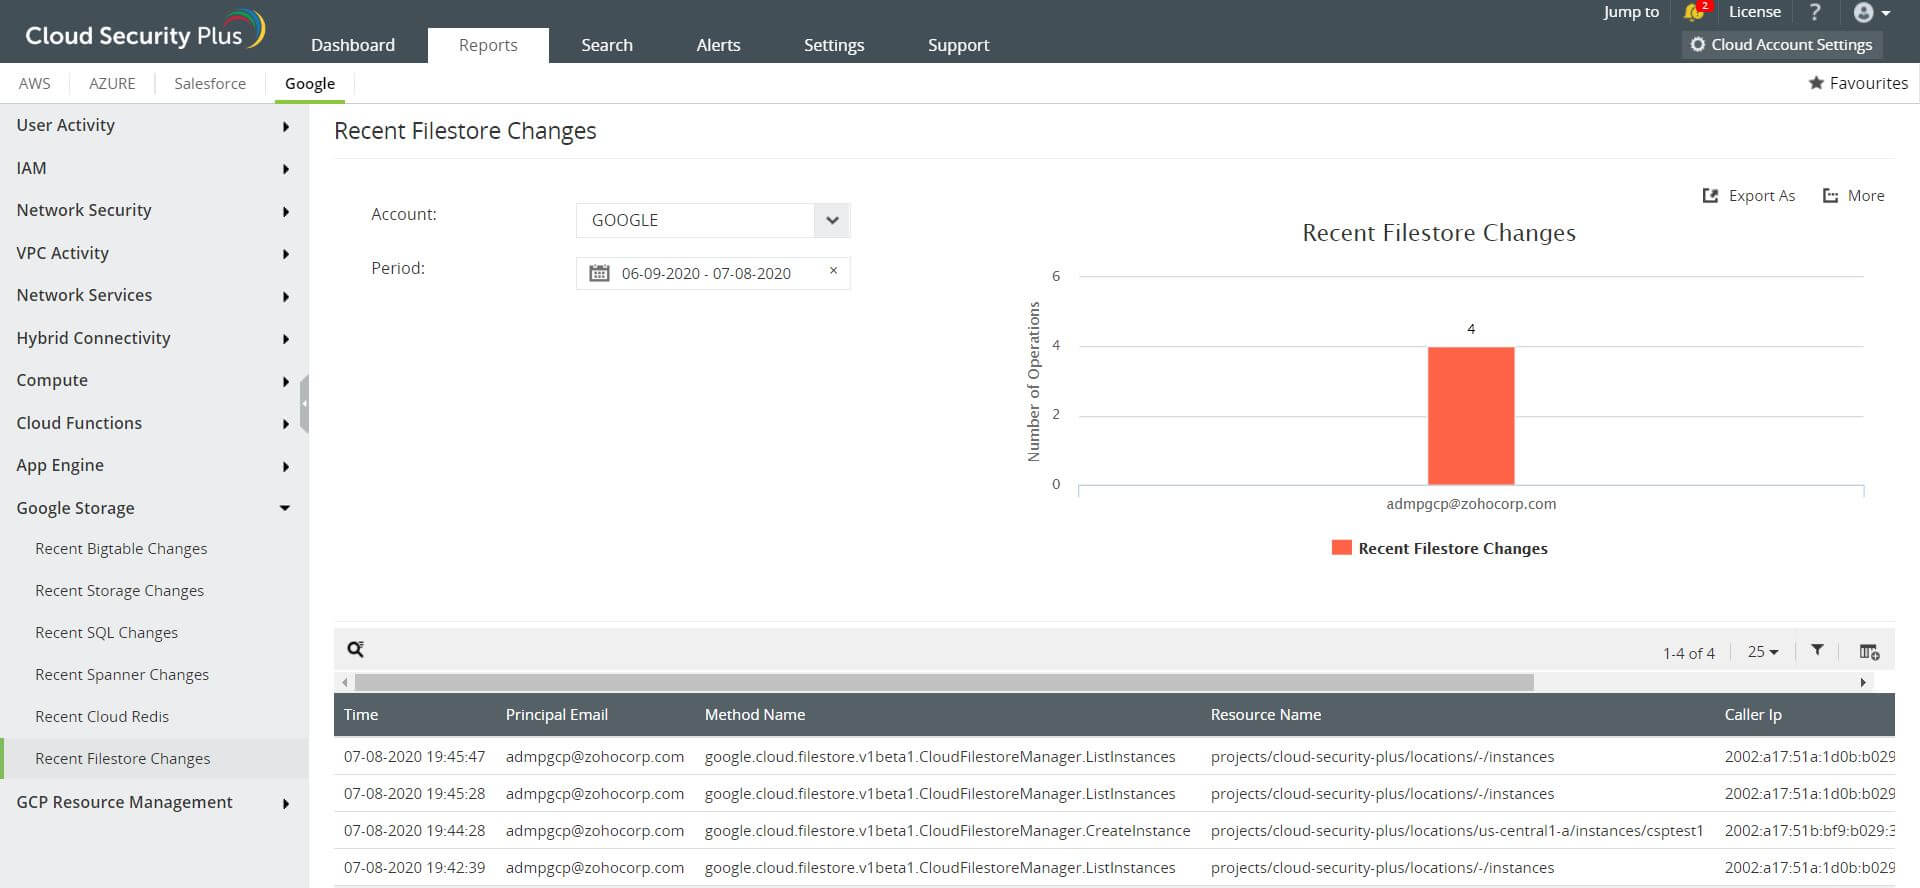Click the csptest1 resource name cell

click(x=1457, y=831)
